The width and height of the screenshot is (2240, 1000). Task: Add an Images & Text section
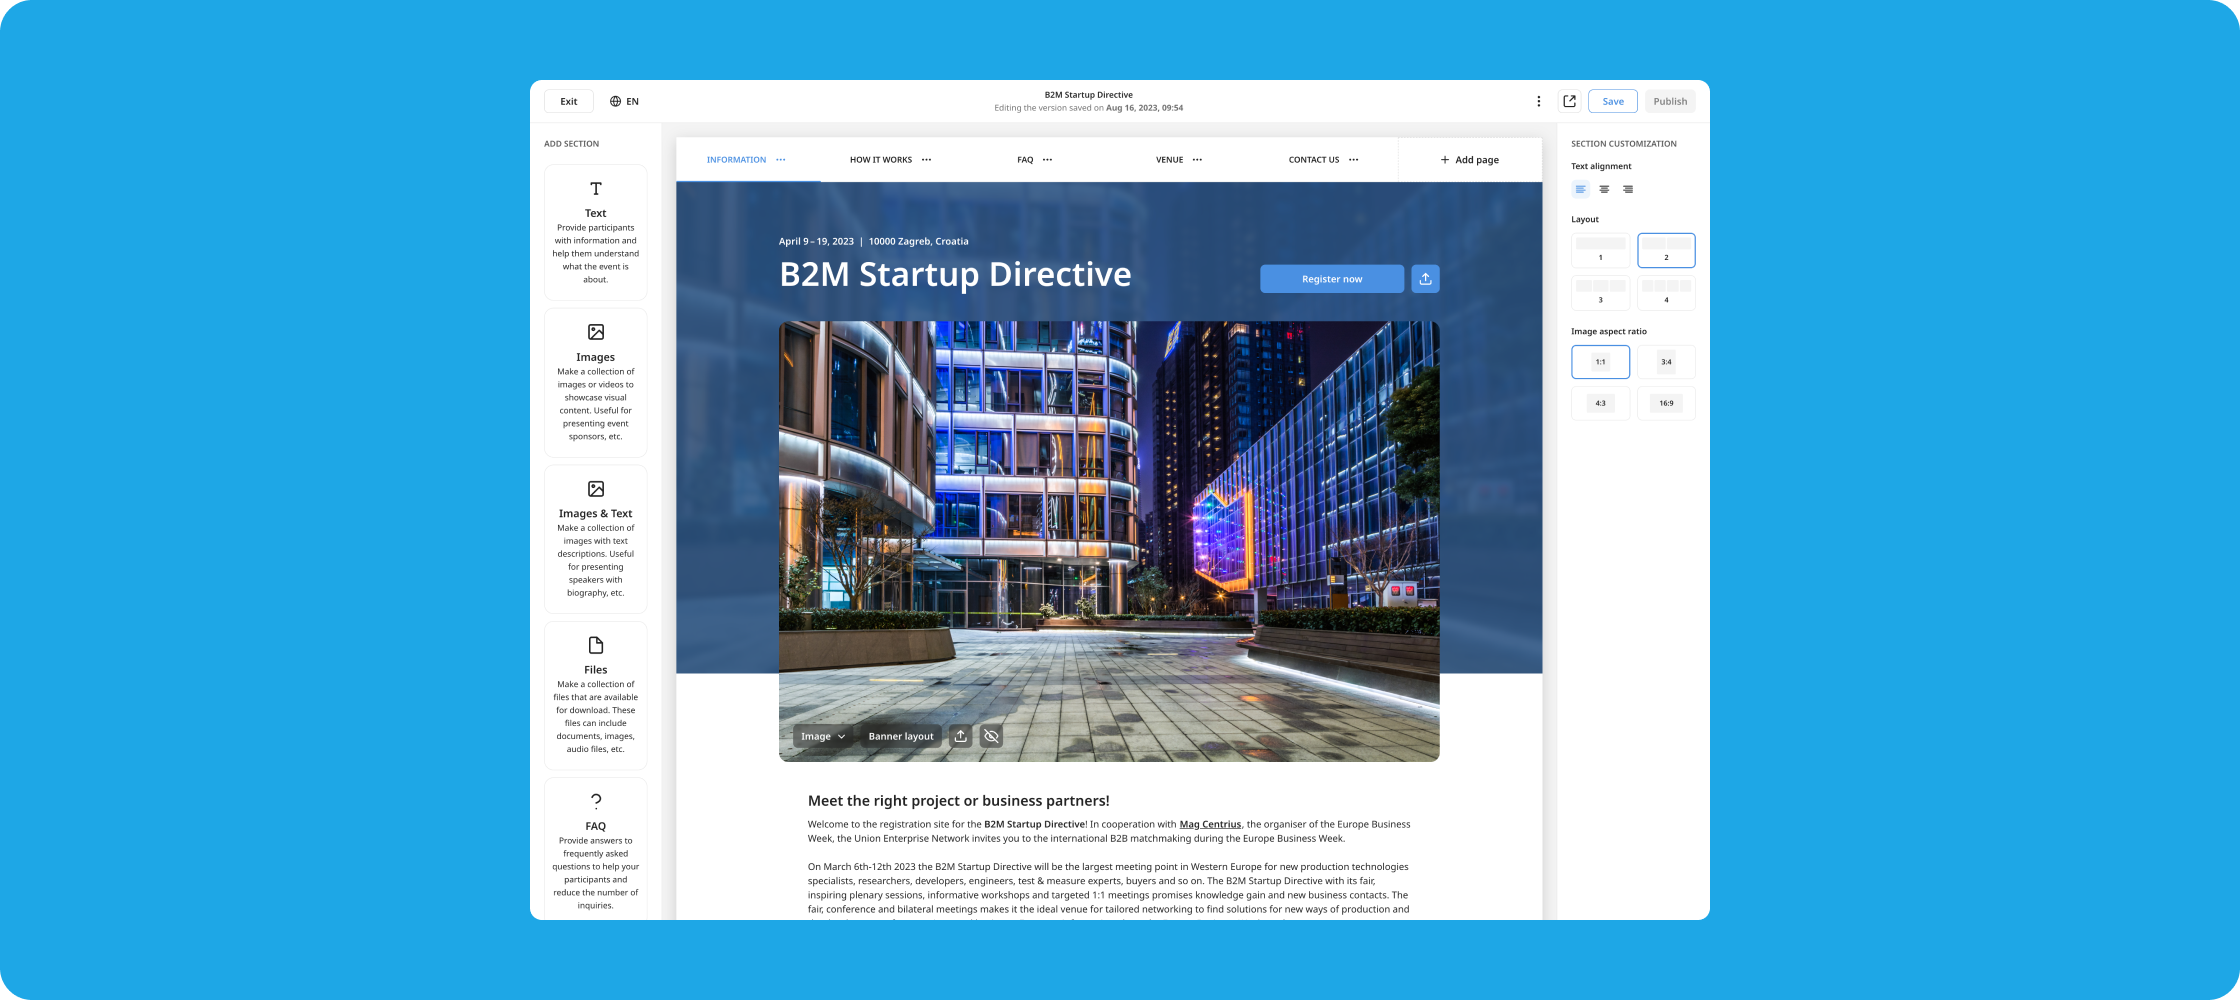pyautogui.click(x=595, y=539)
